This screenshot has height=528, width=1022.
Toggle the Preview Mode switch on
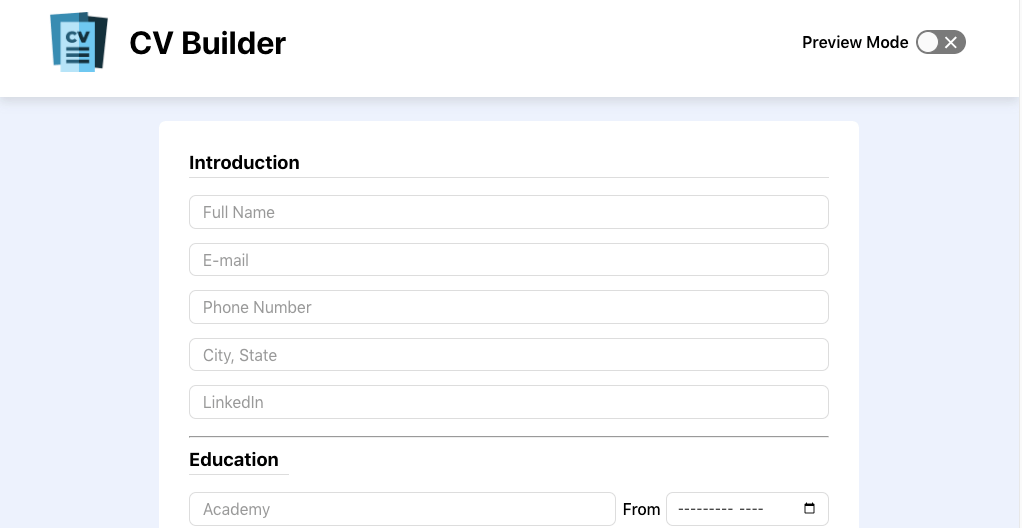pos(941,42)
